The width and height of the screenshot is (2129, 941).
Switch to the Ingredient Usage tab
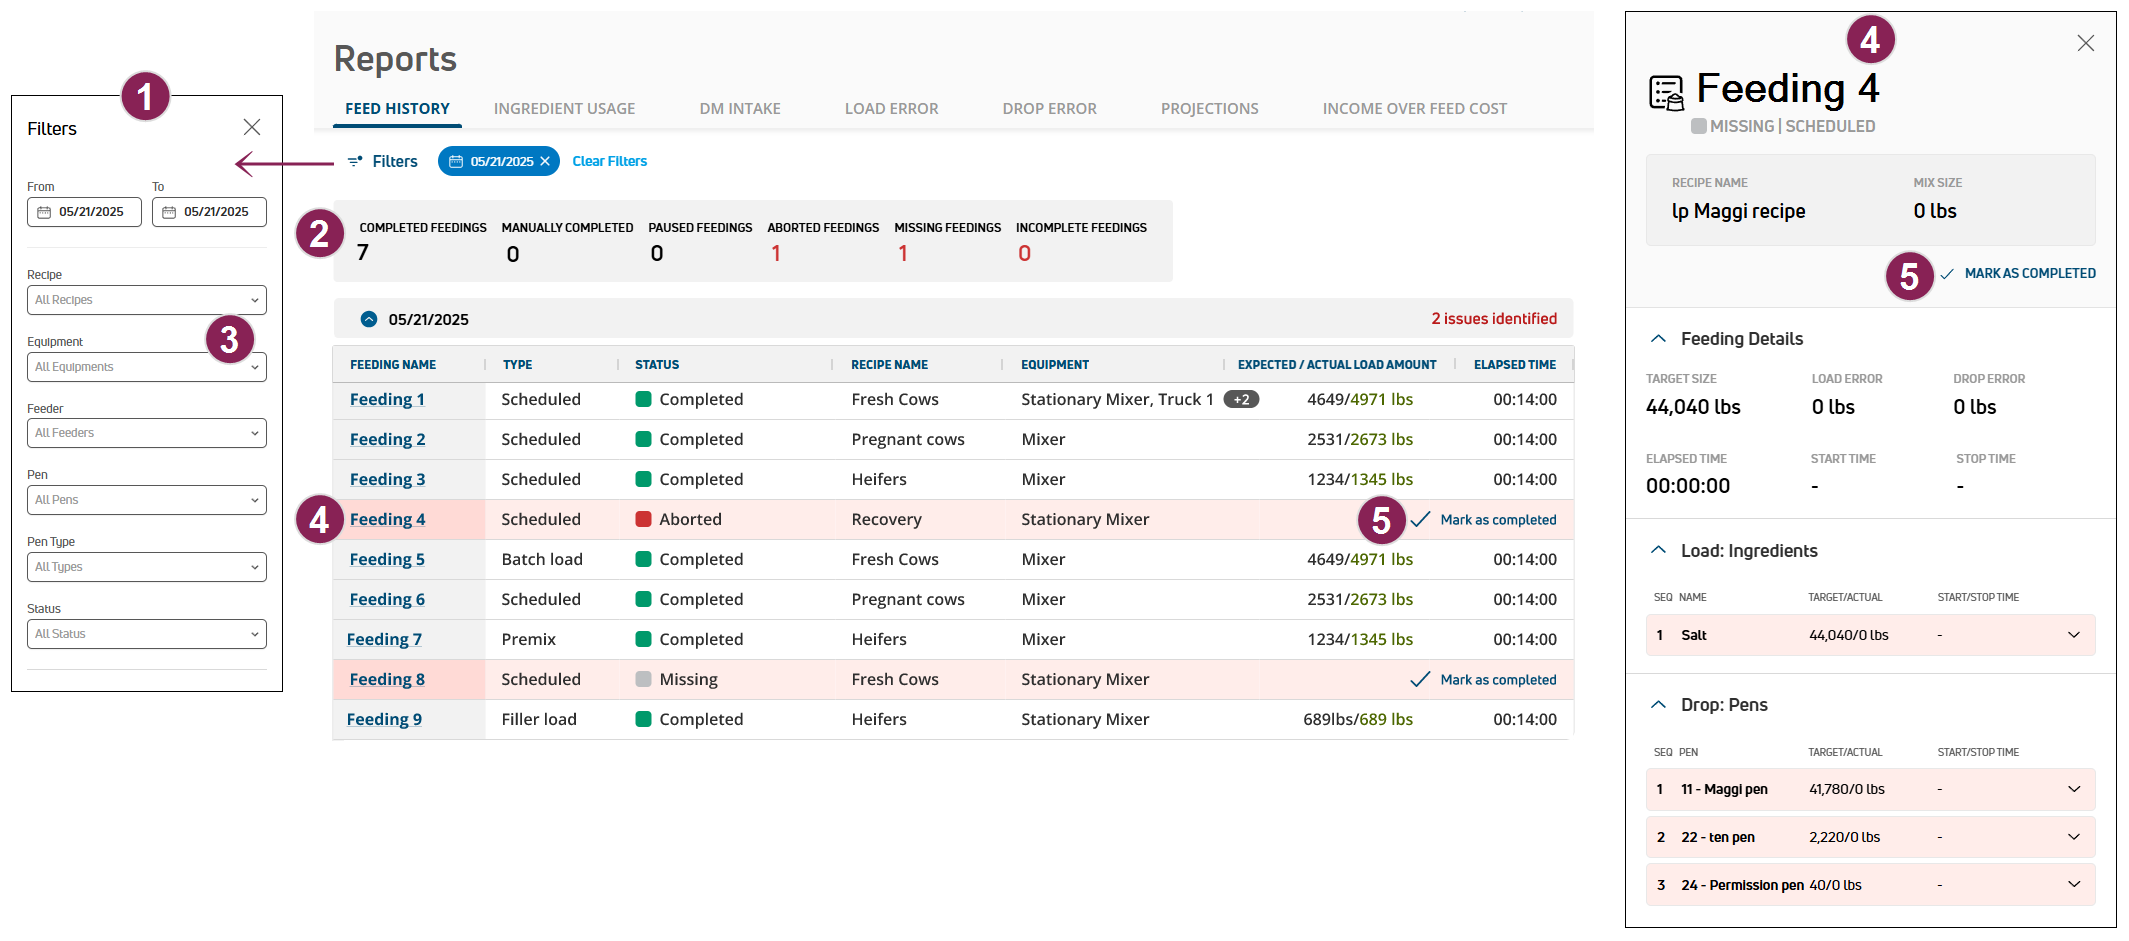click(x=564, y=108)
